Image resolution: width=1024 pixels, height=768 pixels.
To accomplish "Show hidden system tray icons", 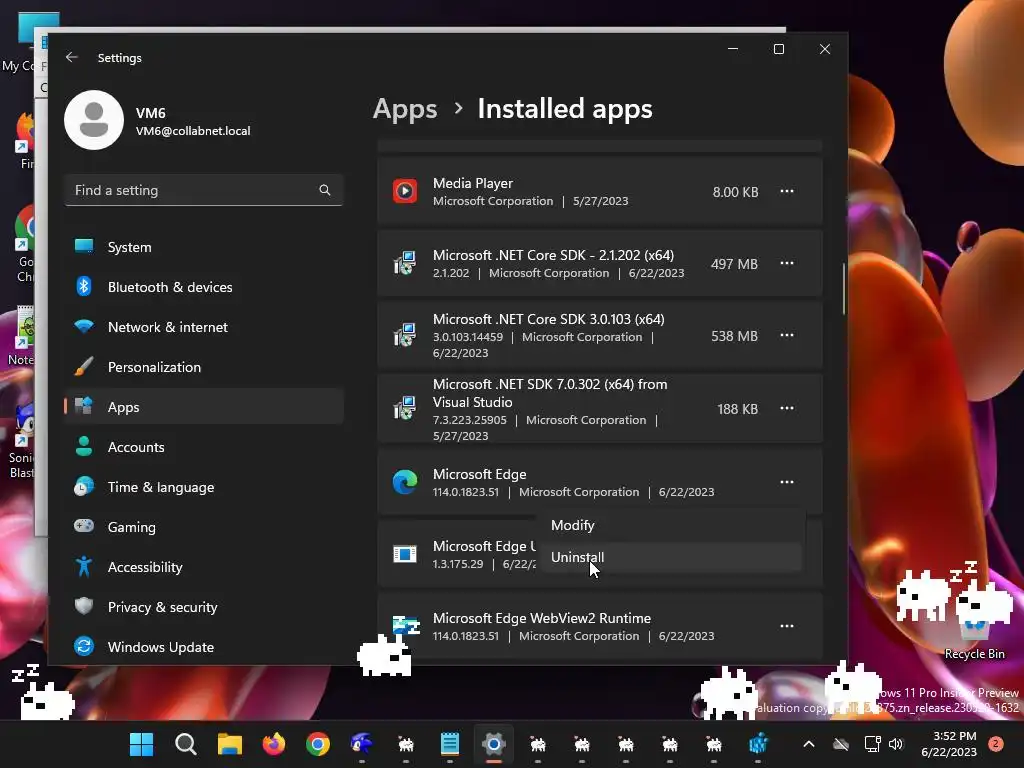I will point(808,744).
